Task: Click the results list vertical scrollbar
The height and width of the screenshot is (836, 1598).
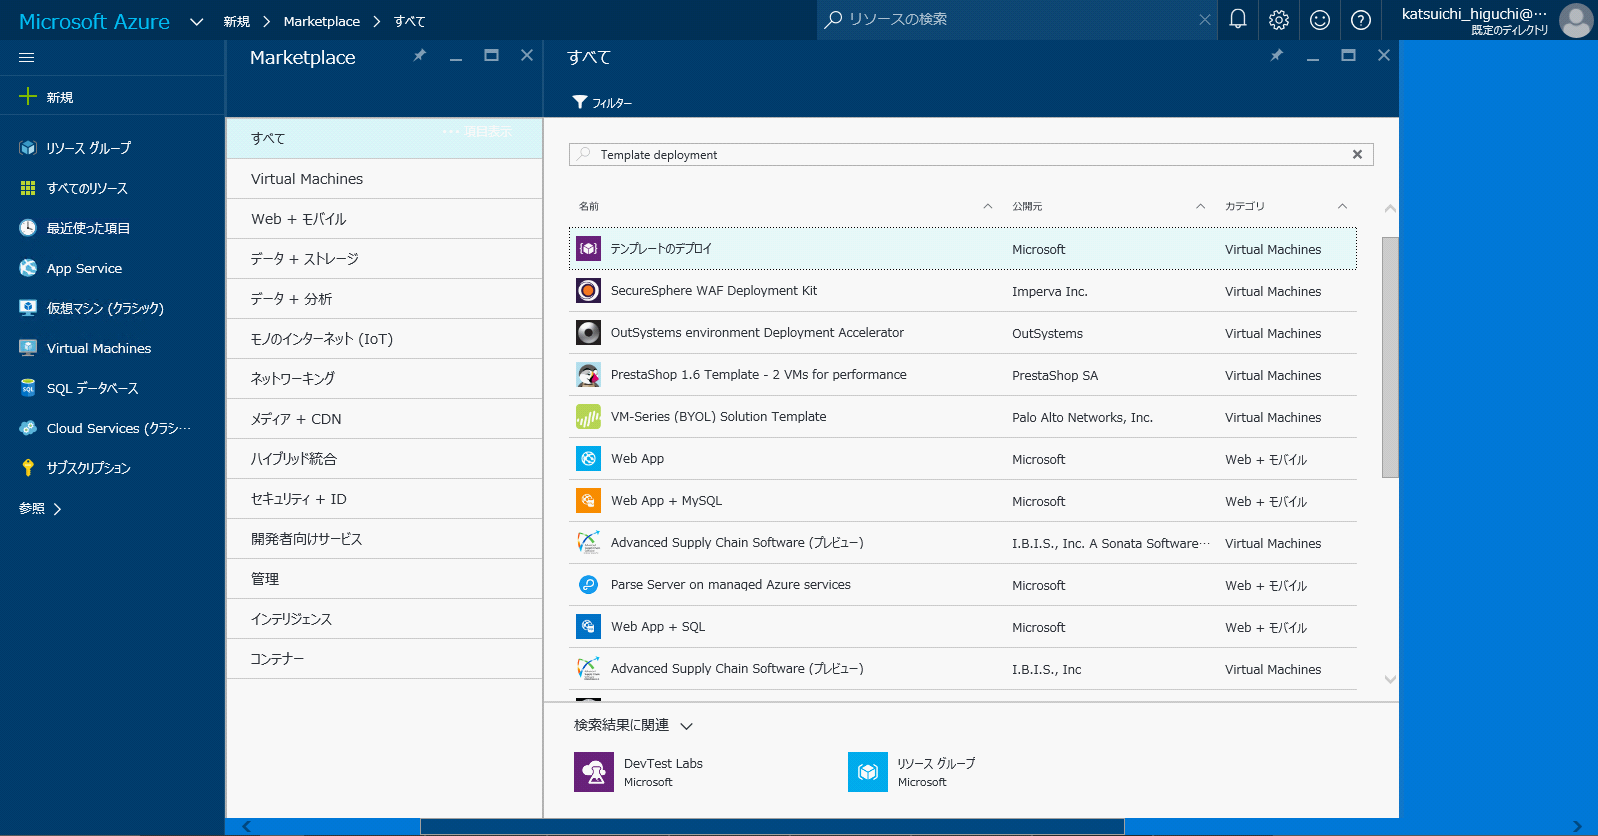Action: (1389, 357)
